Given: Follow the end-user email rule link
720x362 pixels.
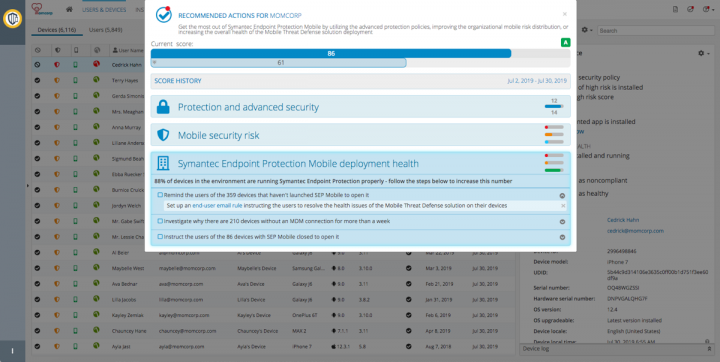Looking at the screenshot, I should pyautogui.click(x=217, y=206).
